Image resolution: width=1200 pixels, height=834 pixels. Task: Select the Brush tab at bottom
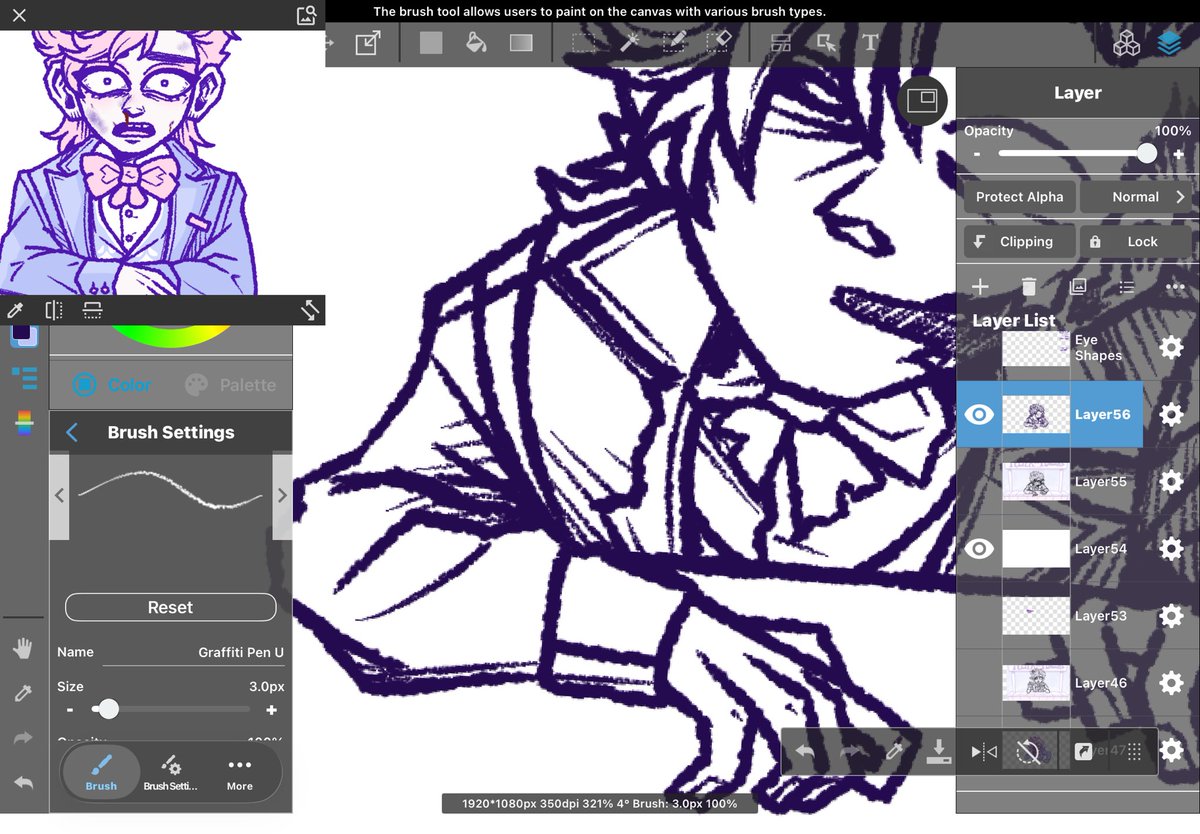pos(101,772)
